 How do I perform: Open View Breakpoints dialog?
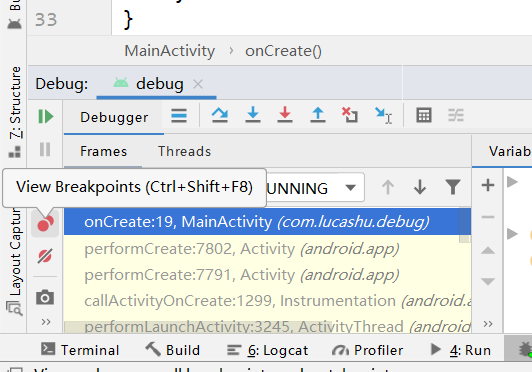(45, 223)
